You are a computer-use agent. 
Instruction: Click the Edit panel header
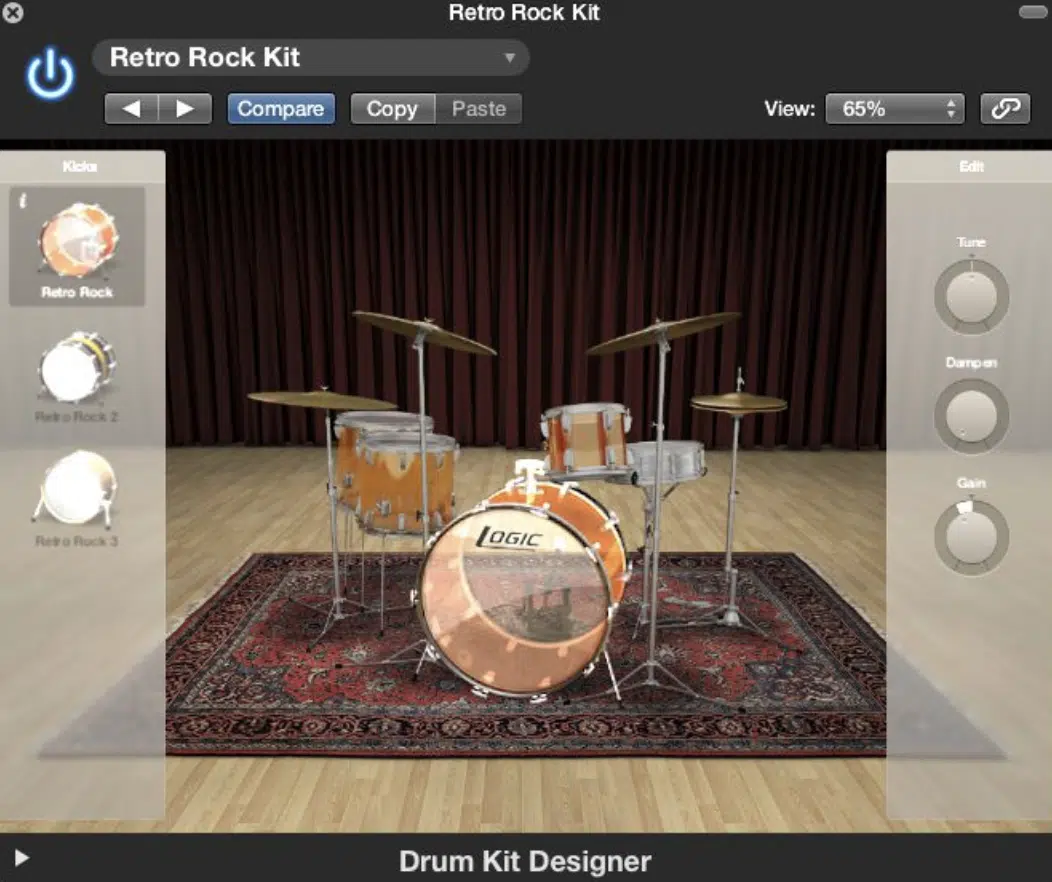tap(971, 166)
